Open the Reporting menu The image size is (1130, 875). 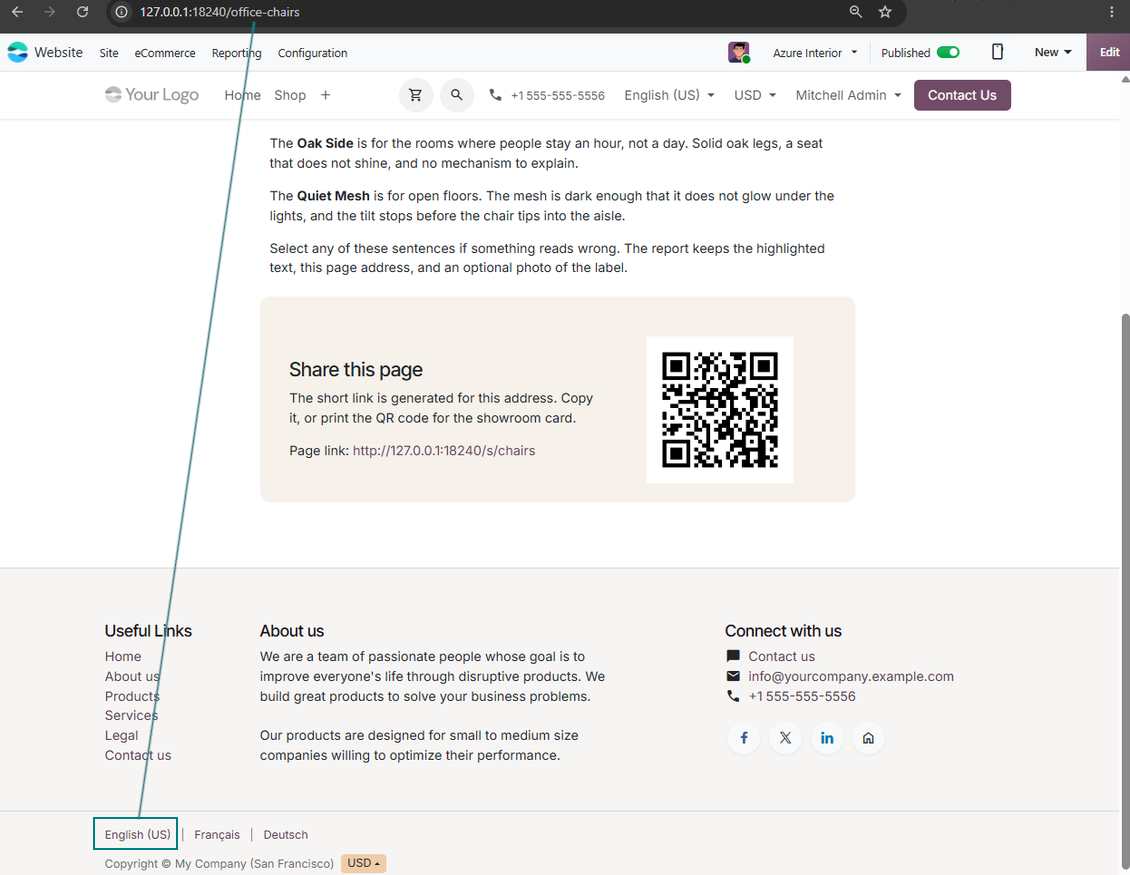[236, 53]
